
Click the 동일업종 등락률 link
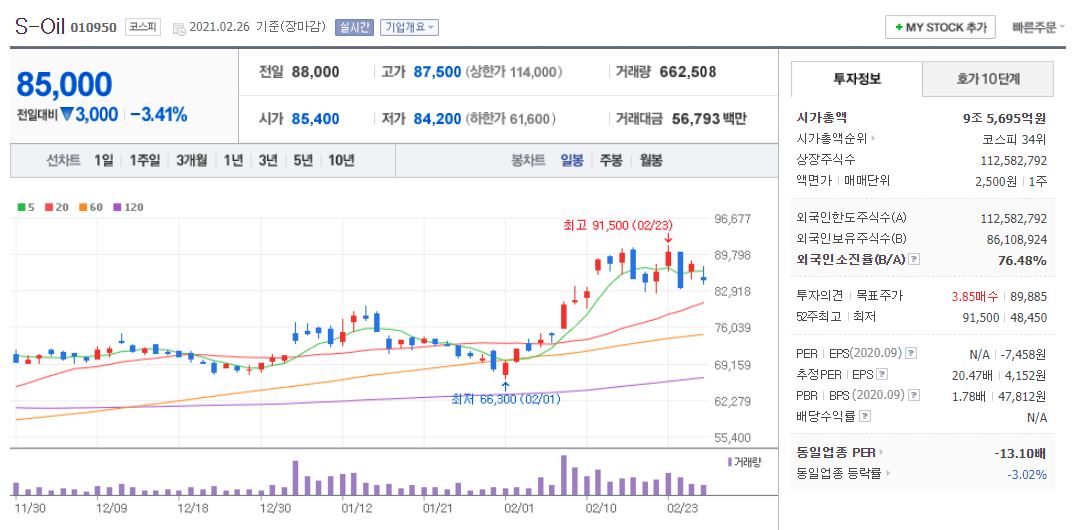[839, 473]
